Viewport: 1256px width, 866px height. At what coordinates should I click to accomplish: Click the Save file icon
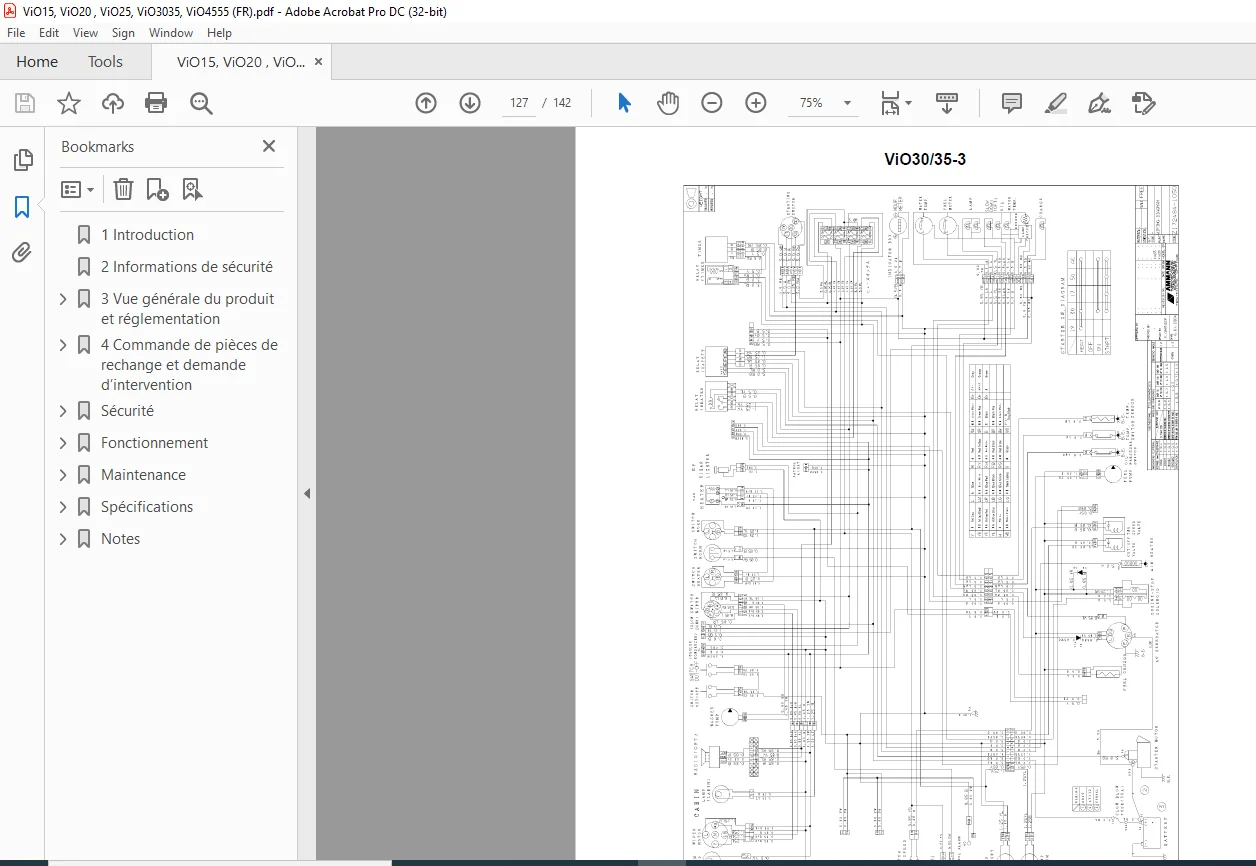25,103
